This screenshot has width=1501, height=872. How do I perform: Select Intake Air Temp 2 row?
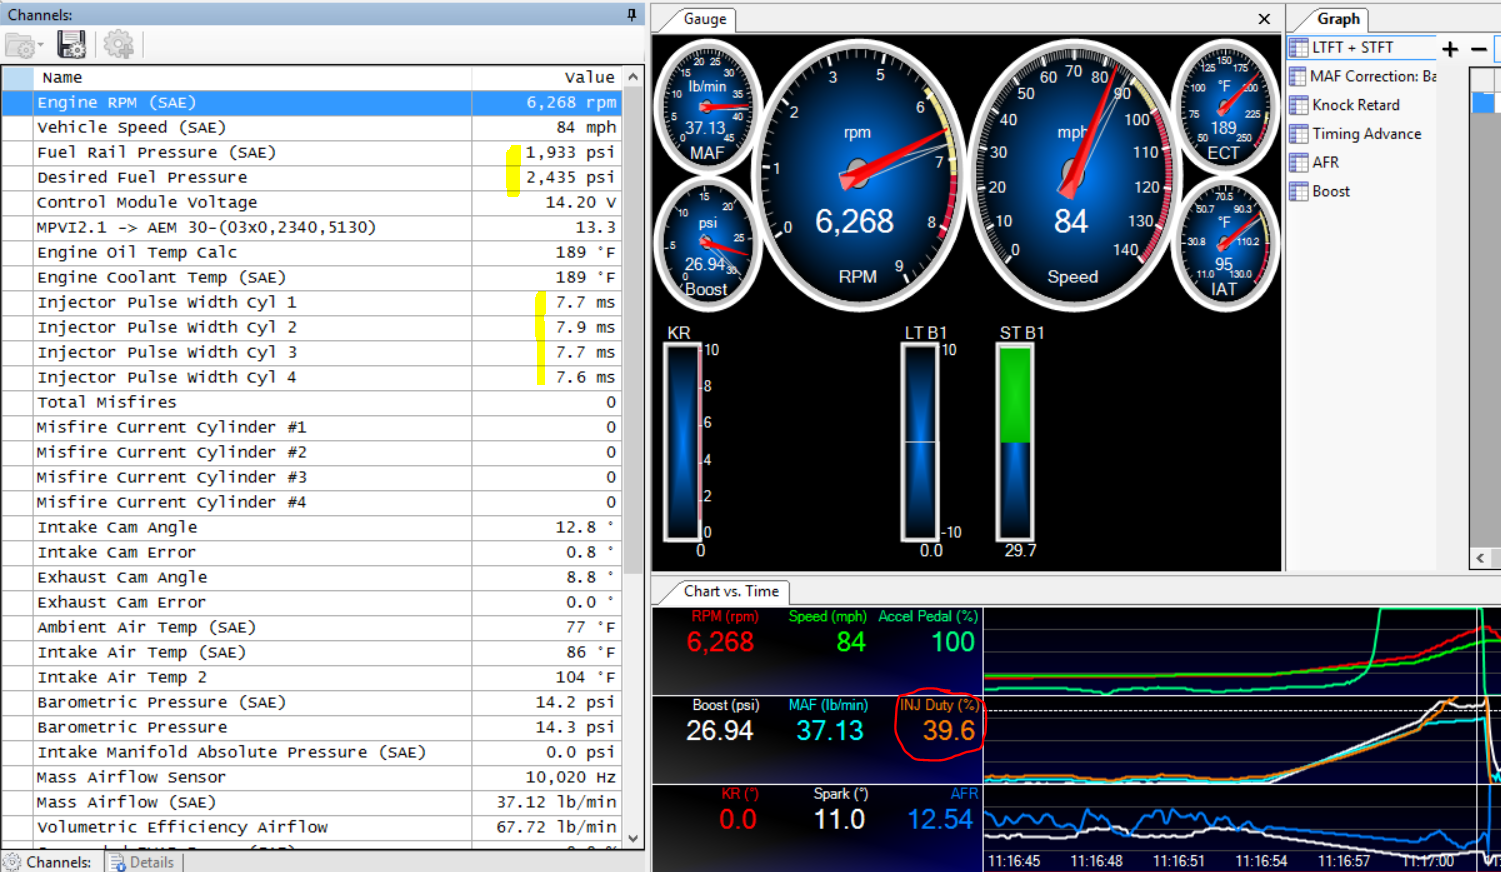312,677
